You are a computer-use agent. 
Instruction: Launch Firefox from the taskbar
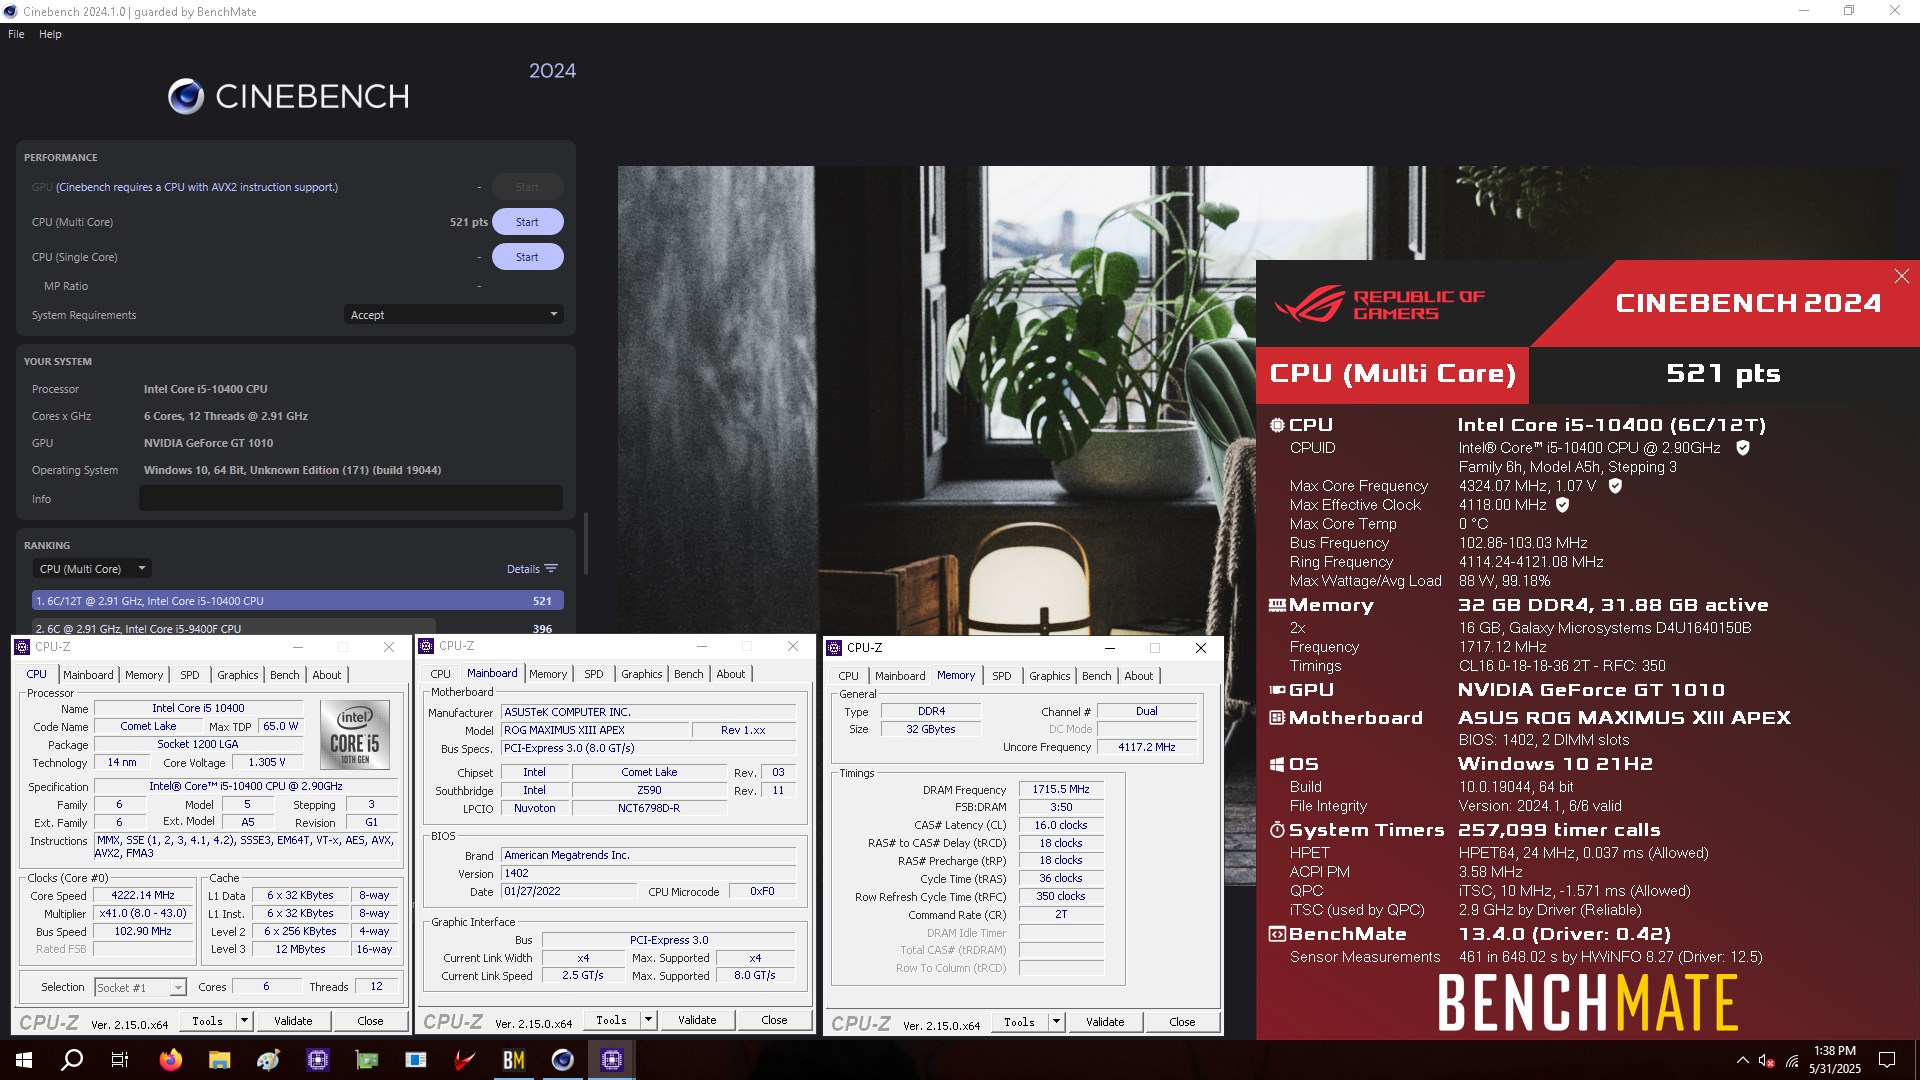pyautogui.click(x=171, y=1060)
